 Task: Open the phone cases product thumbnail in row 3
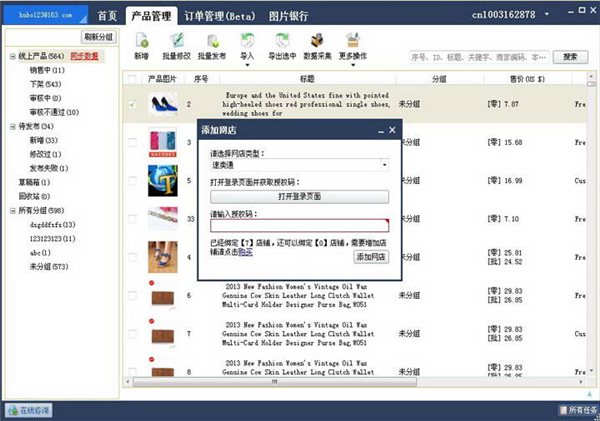pyautogui.click(x=163, y=142)
